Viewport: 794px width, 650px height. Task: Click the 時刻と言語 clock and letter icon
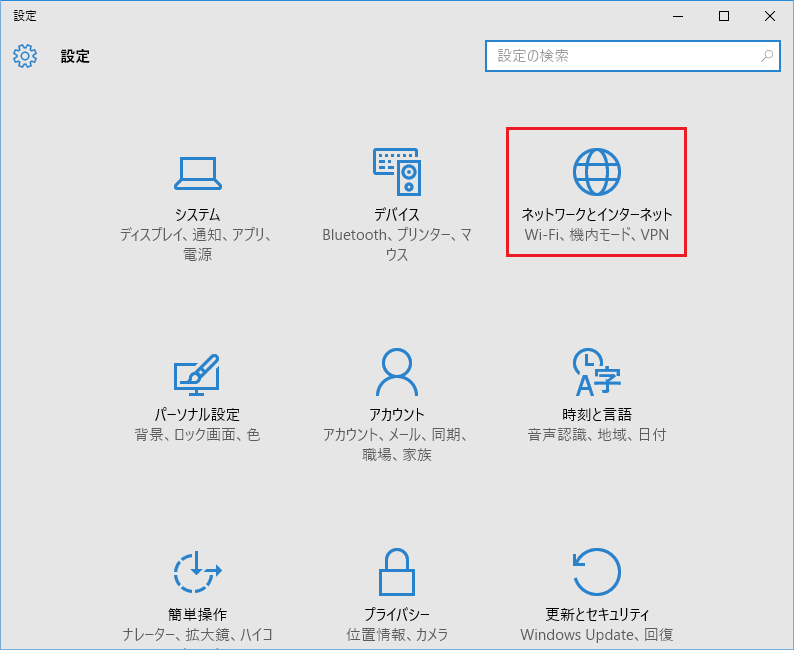point(597,373)
